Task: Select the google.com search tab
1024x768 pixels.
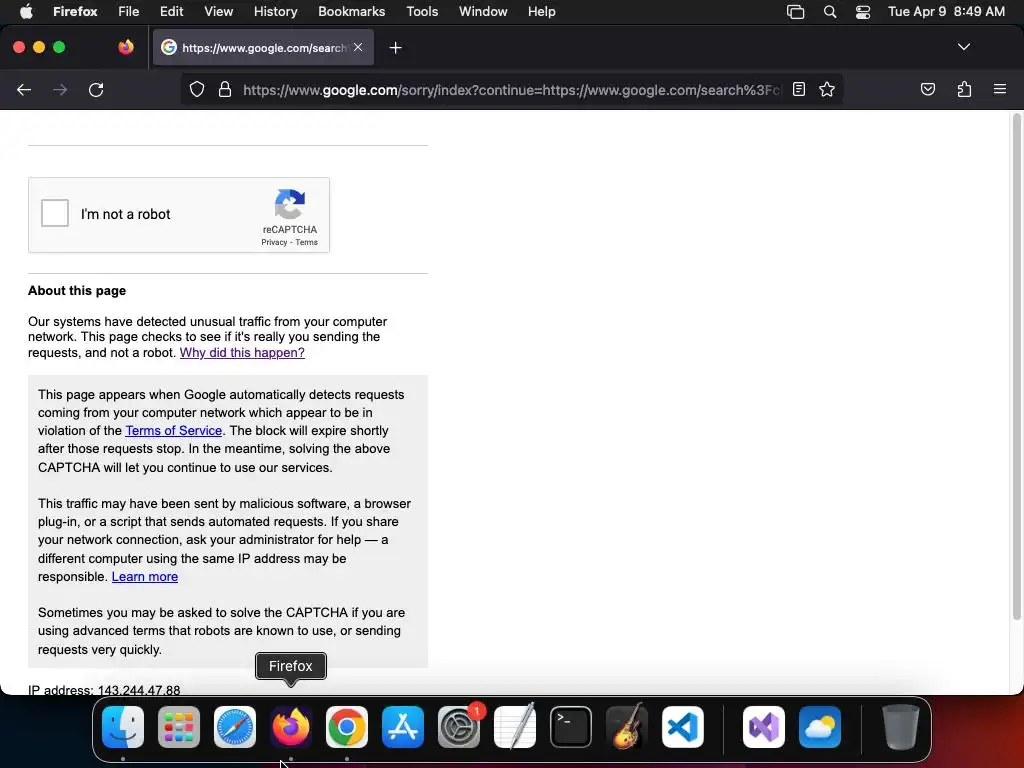Action: point(263,48)
